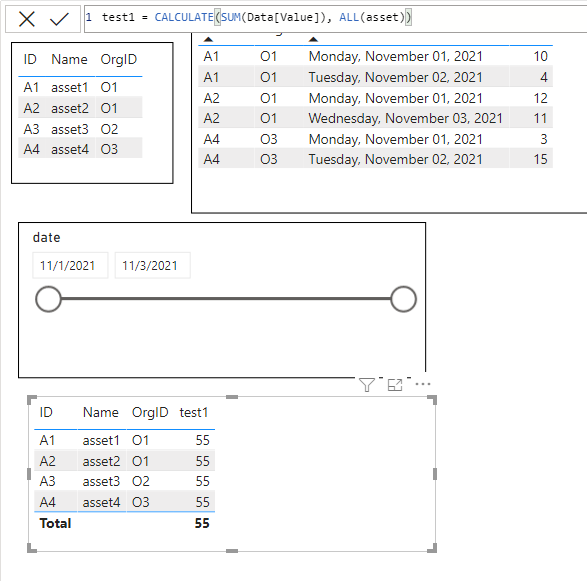Click the focus mode icon on the visual

[x=395, y=384]
